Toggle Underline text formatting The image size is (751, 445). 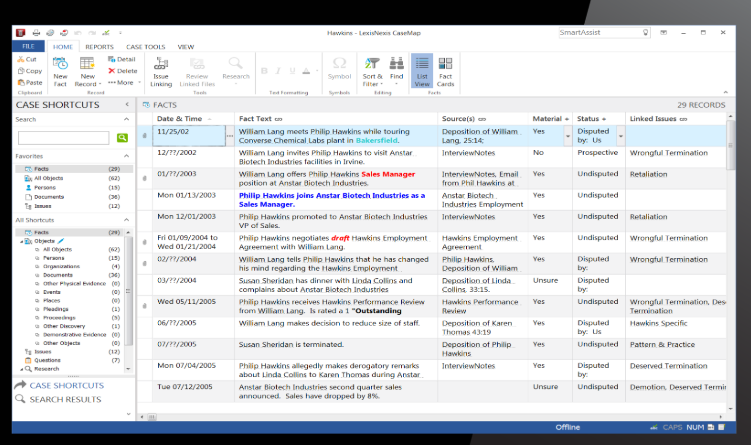click(292, 71)
